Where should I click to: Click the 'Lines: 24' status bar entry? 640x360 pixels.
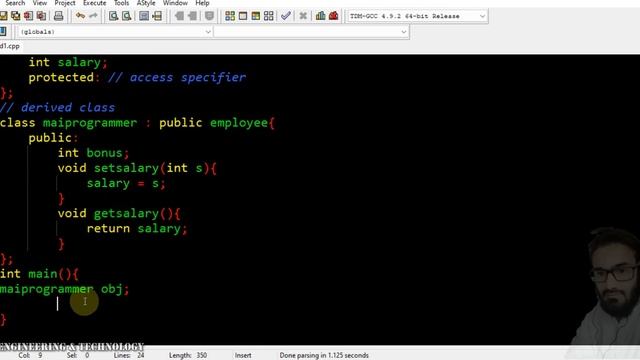pos(129,356)
